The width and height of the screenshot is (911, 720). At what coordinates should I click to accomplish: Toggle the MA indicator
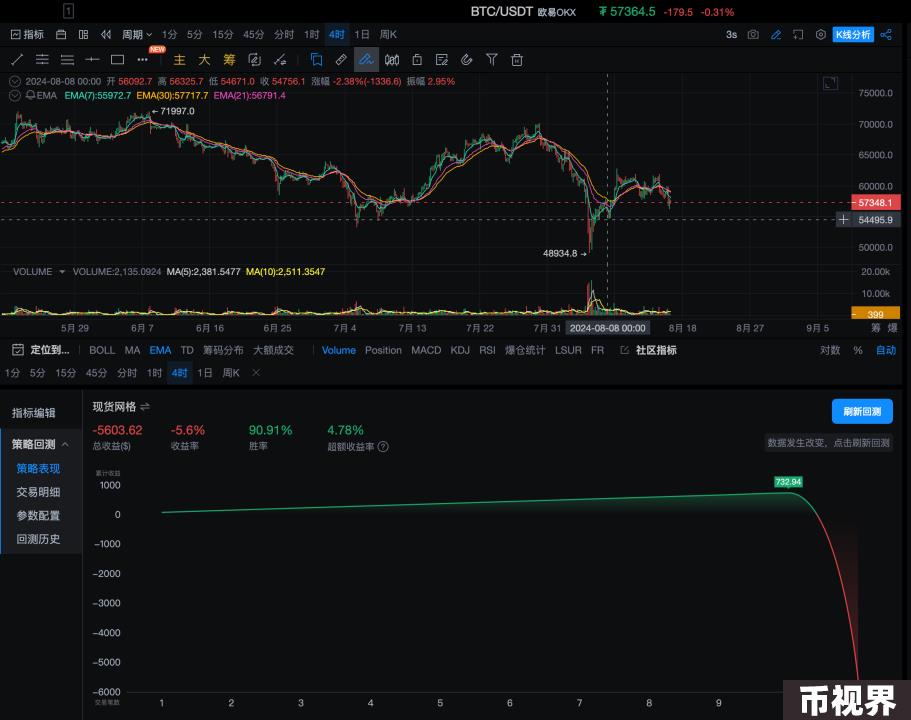pyautogui.click(x=132, y=350)
